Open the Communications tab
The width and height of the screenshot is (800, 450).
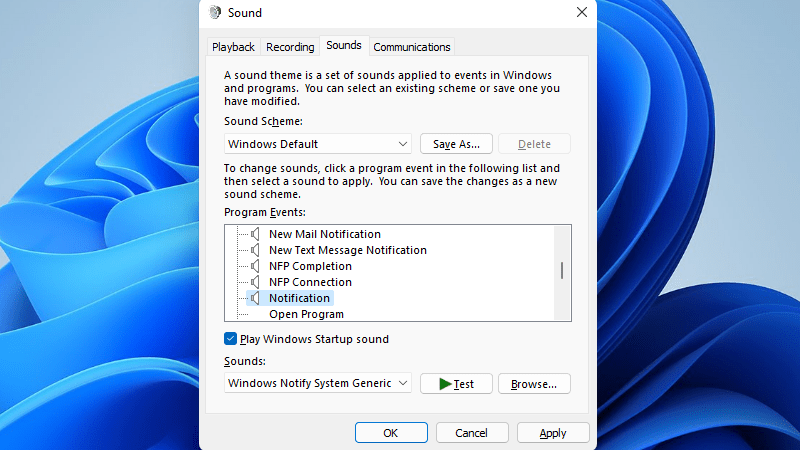[412, 47]
